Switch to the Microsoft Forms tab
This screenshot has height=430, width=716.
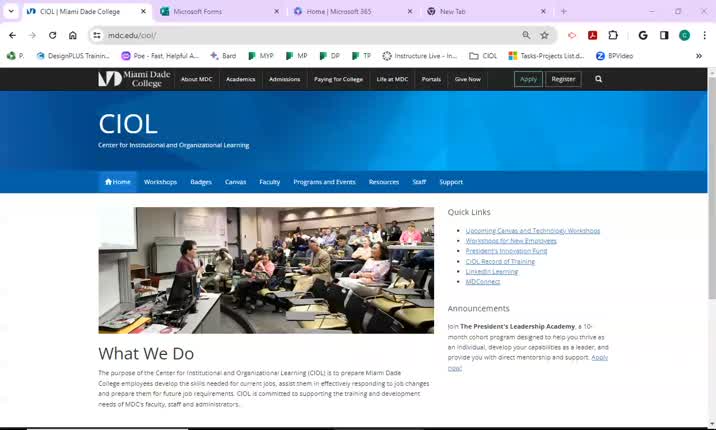point(215,11)
